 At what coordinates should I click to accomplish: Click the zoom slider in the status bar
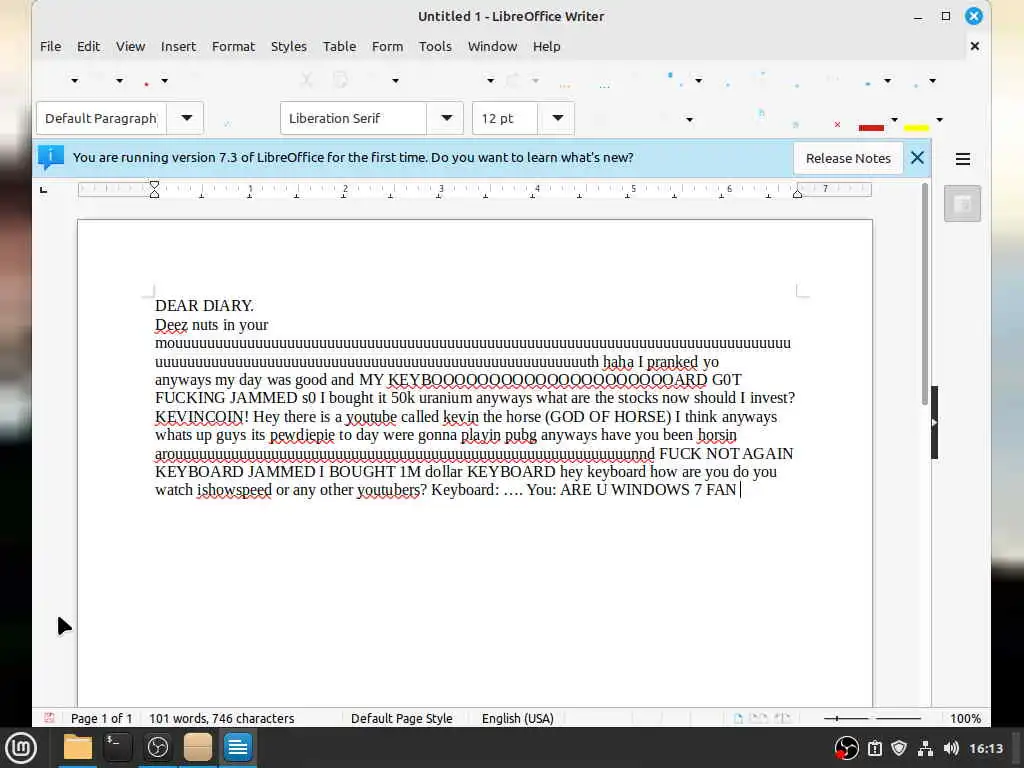click(x=872, y=718)
